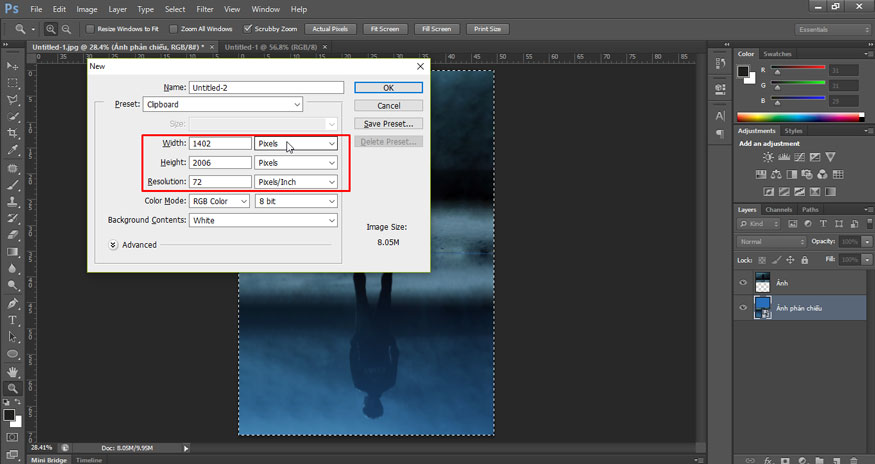The width and height of the screenshot is (875, 464).
Task: Lock layer position
Action: [x=790, y=260]
